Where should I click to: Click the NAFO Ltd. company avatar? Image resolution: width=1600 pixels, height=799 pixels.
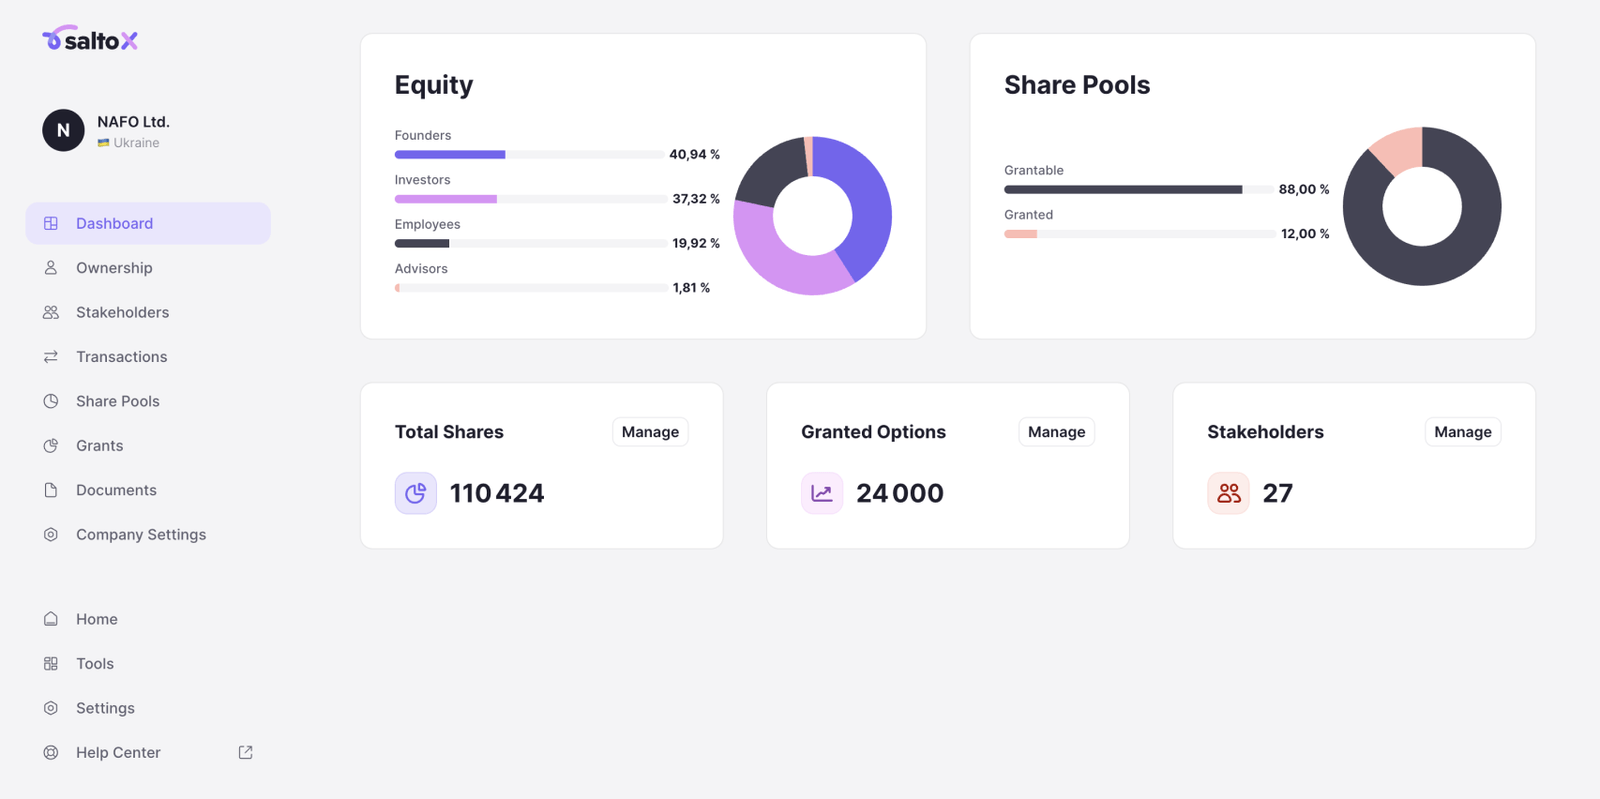[63, 130]
